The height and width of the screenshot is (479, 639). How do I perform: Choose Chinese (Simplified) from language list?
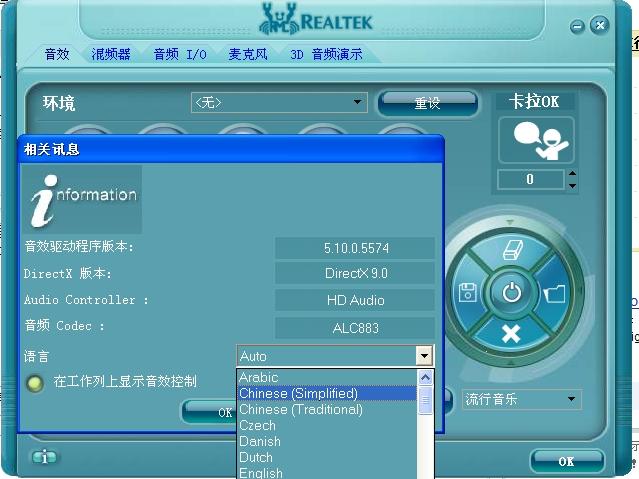click(327, 393)
